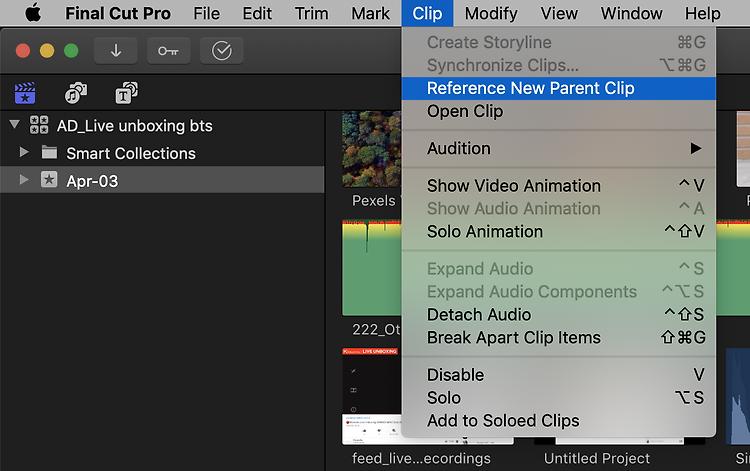Choose Detach Audio

coord(559,315)
